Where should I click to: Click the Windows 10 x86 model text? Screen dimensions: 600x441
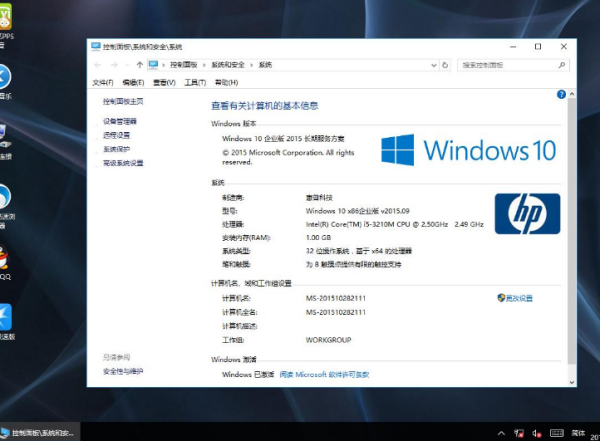(x=357, y=211)
